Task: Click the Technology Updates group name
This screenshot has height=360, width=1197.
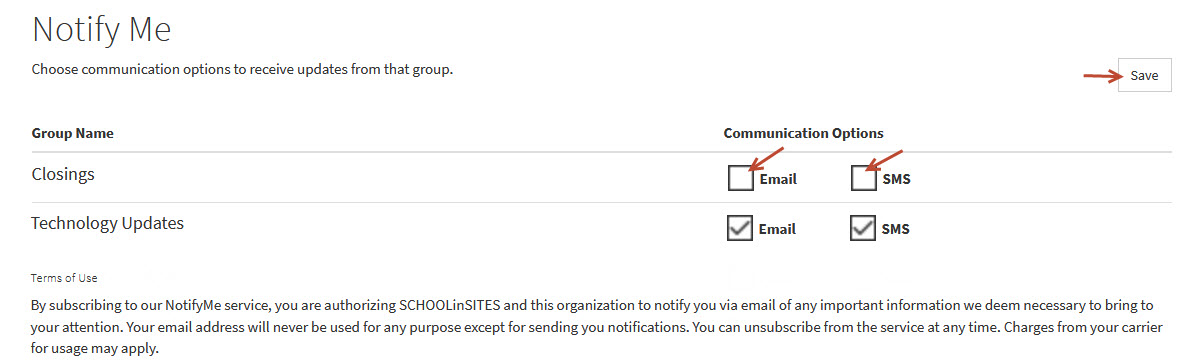Action: (108, 224)
